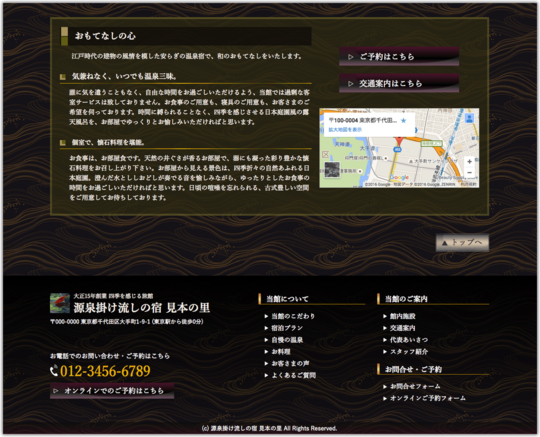Click the telephone icon beside 012-3456-6789
The image size is (540, 437).
[54, 371]
